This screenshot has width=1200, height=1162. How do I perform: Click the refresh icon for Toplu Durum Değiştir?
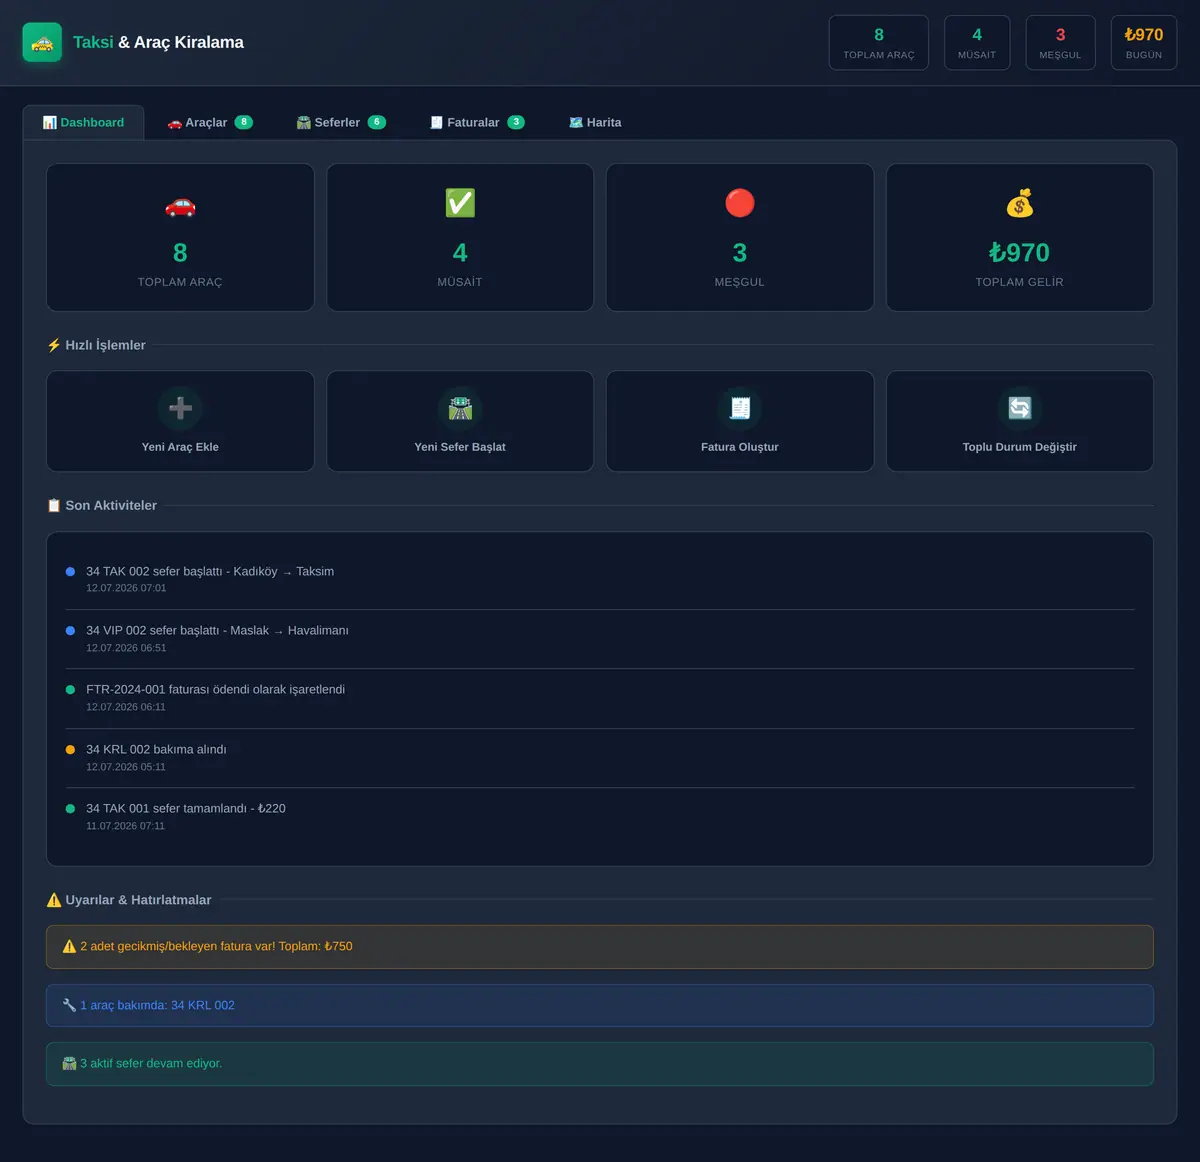click(1020, 408)
